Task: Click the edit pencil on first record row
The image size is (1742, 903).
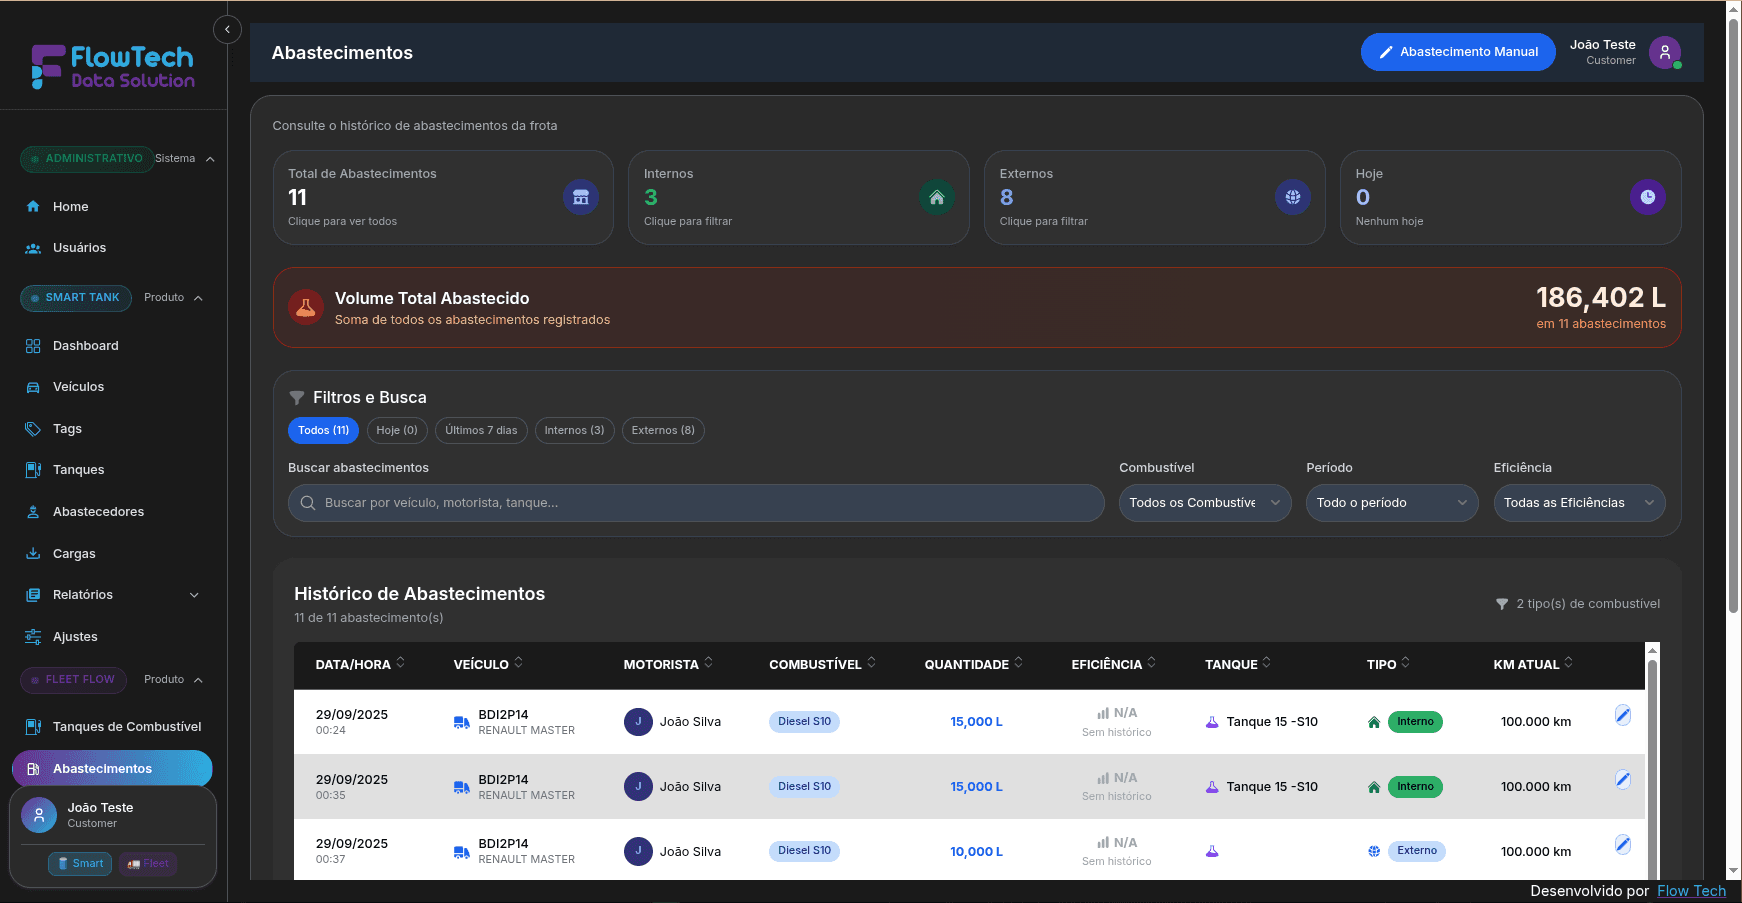Action: click(1622, 715)
